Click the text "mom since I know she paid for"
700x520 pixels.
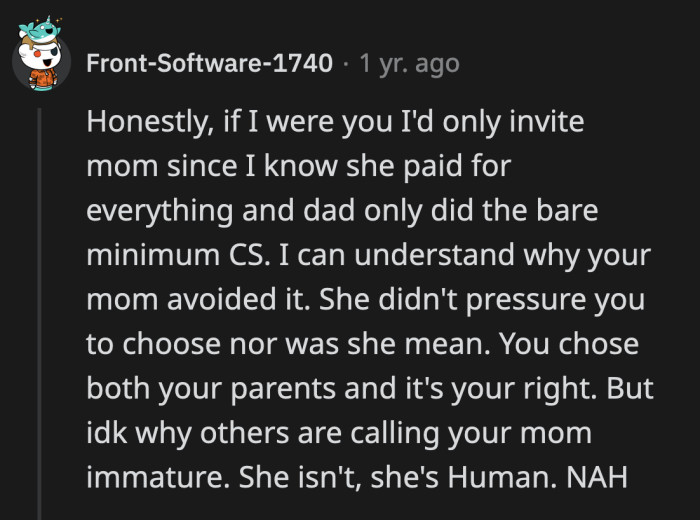point(299,167)
